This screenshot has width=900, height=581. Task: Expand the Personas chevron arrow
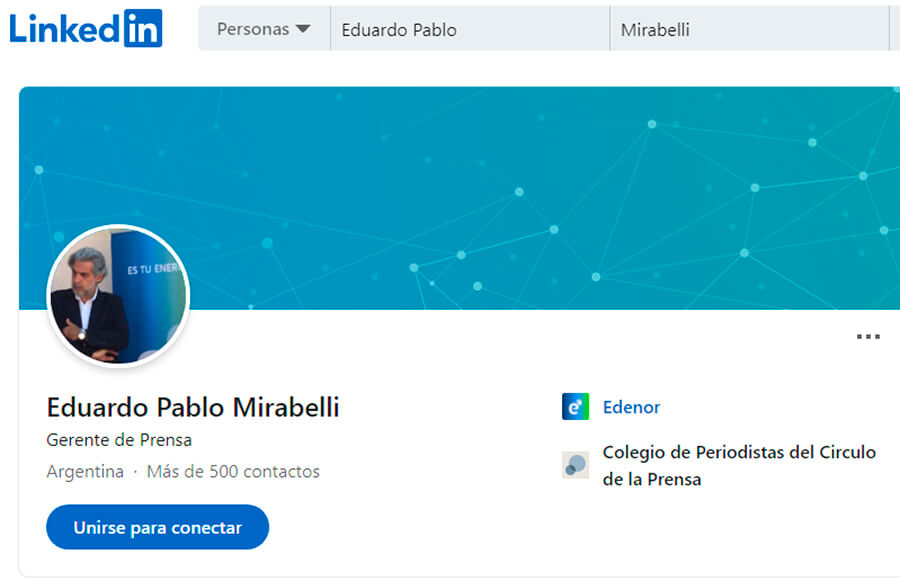click(301, 29)
